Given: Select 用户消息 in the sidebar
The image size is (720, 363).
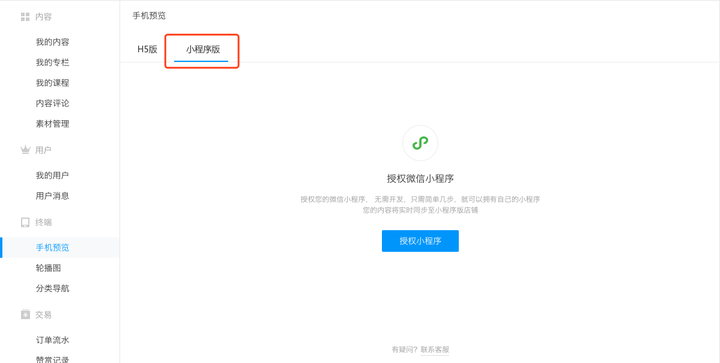Looking at the screenshot, I should [52, 196].
